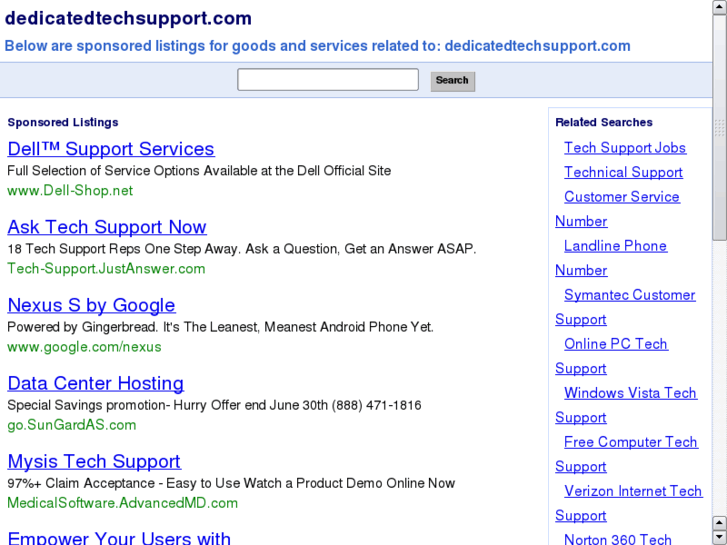Select the Tech-Support.JustAnswer.com URL text
727x545 pixels.
106,269
